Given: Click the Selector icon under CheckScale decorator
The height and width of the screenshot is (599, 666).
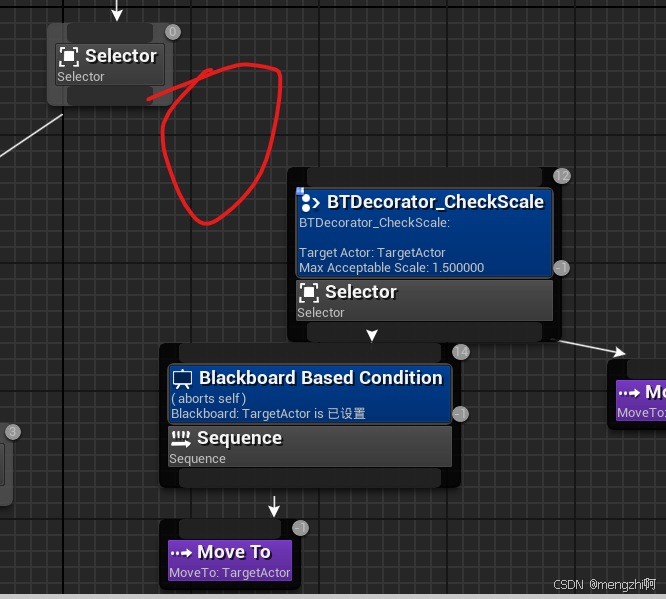Looking at the screenshot, I should click(x=309, y=292).
